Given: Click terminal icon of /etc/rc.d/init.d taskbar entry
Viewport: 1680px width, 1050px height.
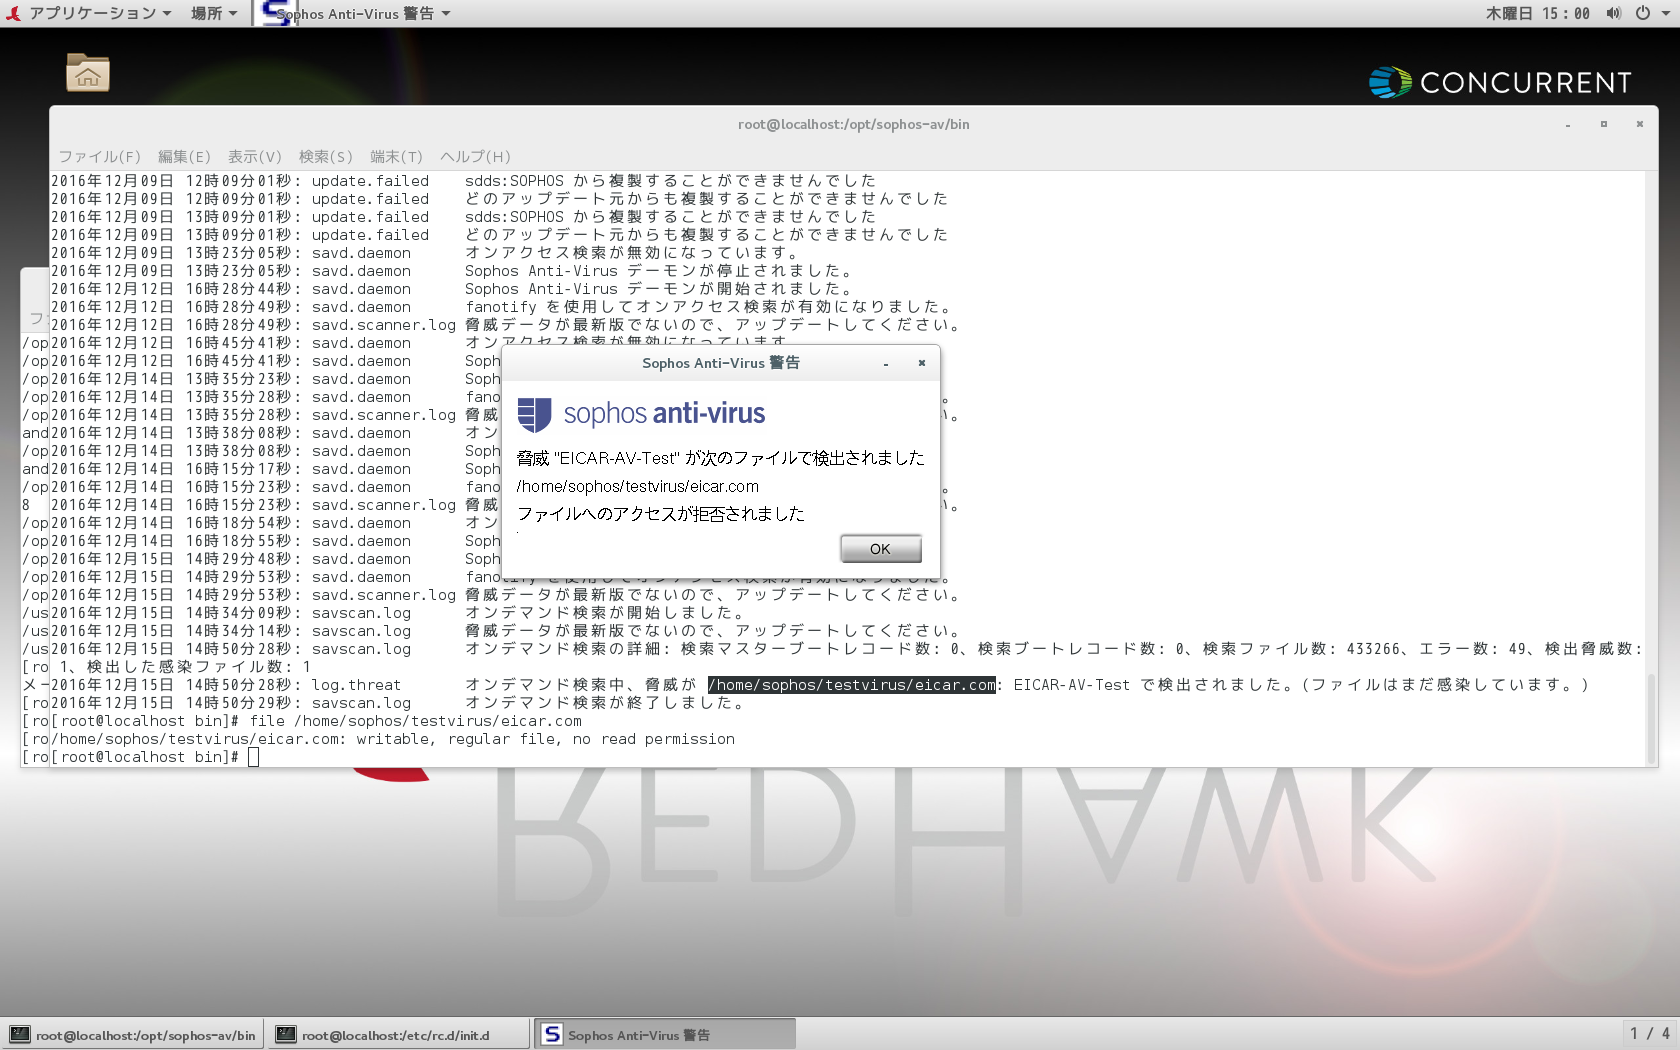Looking at the screenshot, I should 286,1035.
